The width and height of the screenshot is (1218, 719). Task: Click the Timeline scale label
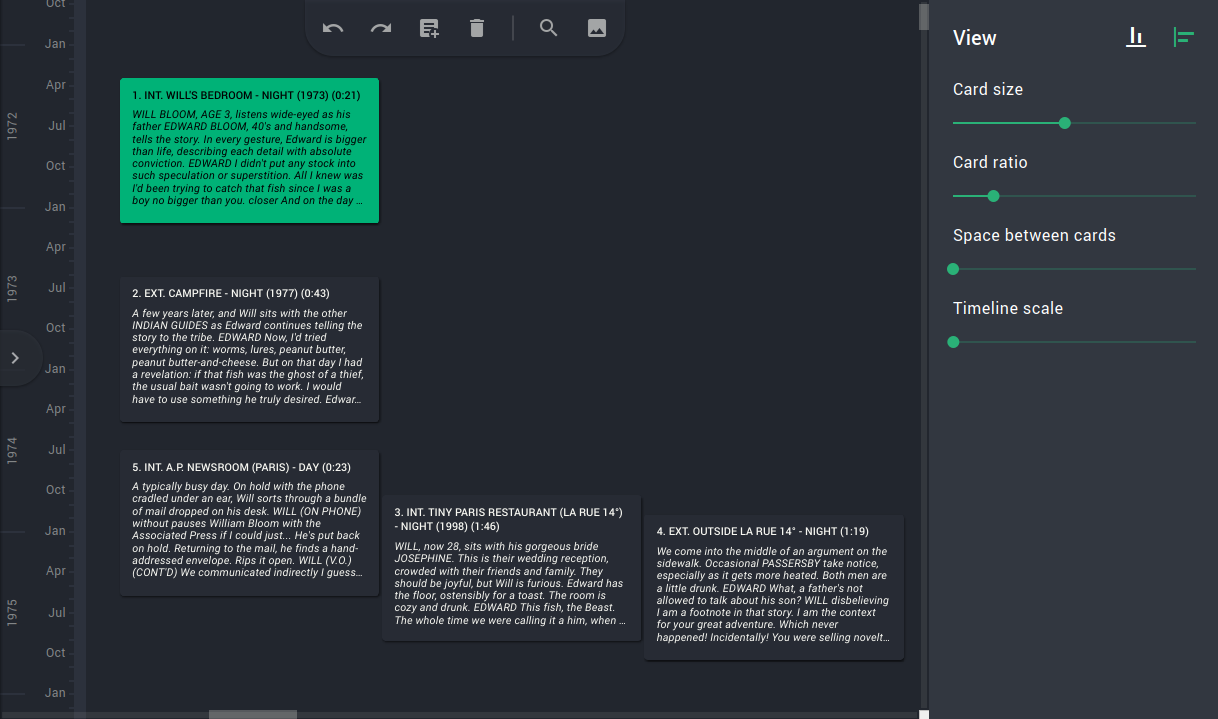pos(1008,308)
